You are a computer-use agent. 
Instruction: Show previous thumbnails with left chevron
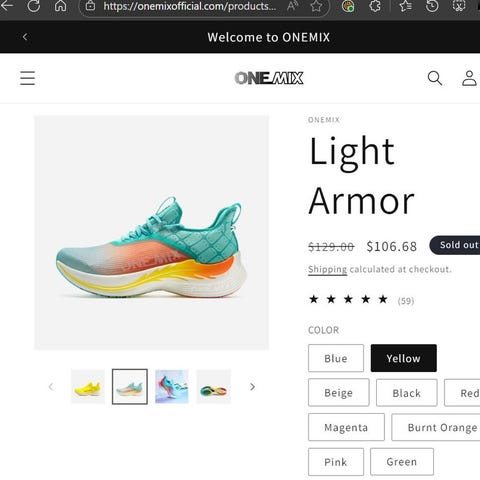point(51,387)
